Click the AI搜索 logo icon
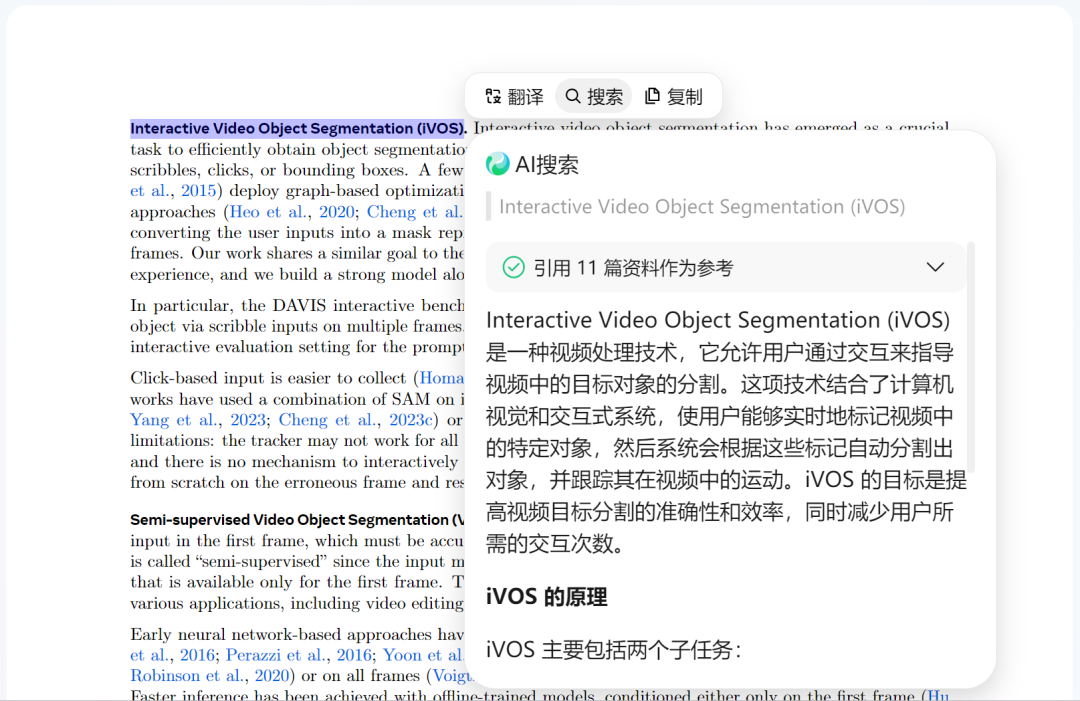This screenshot has width=1080, height=701. (497, 164)
